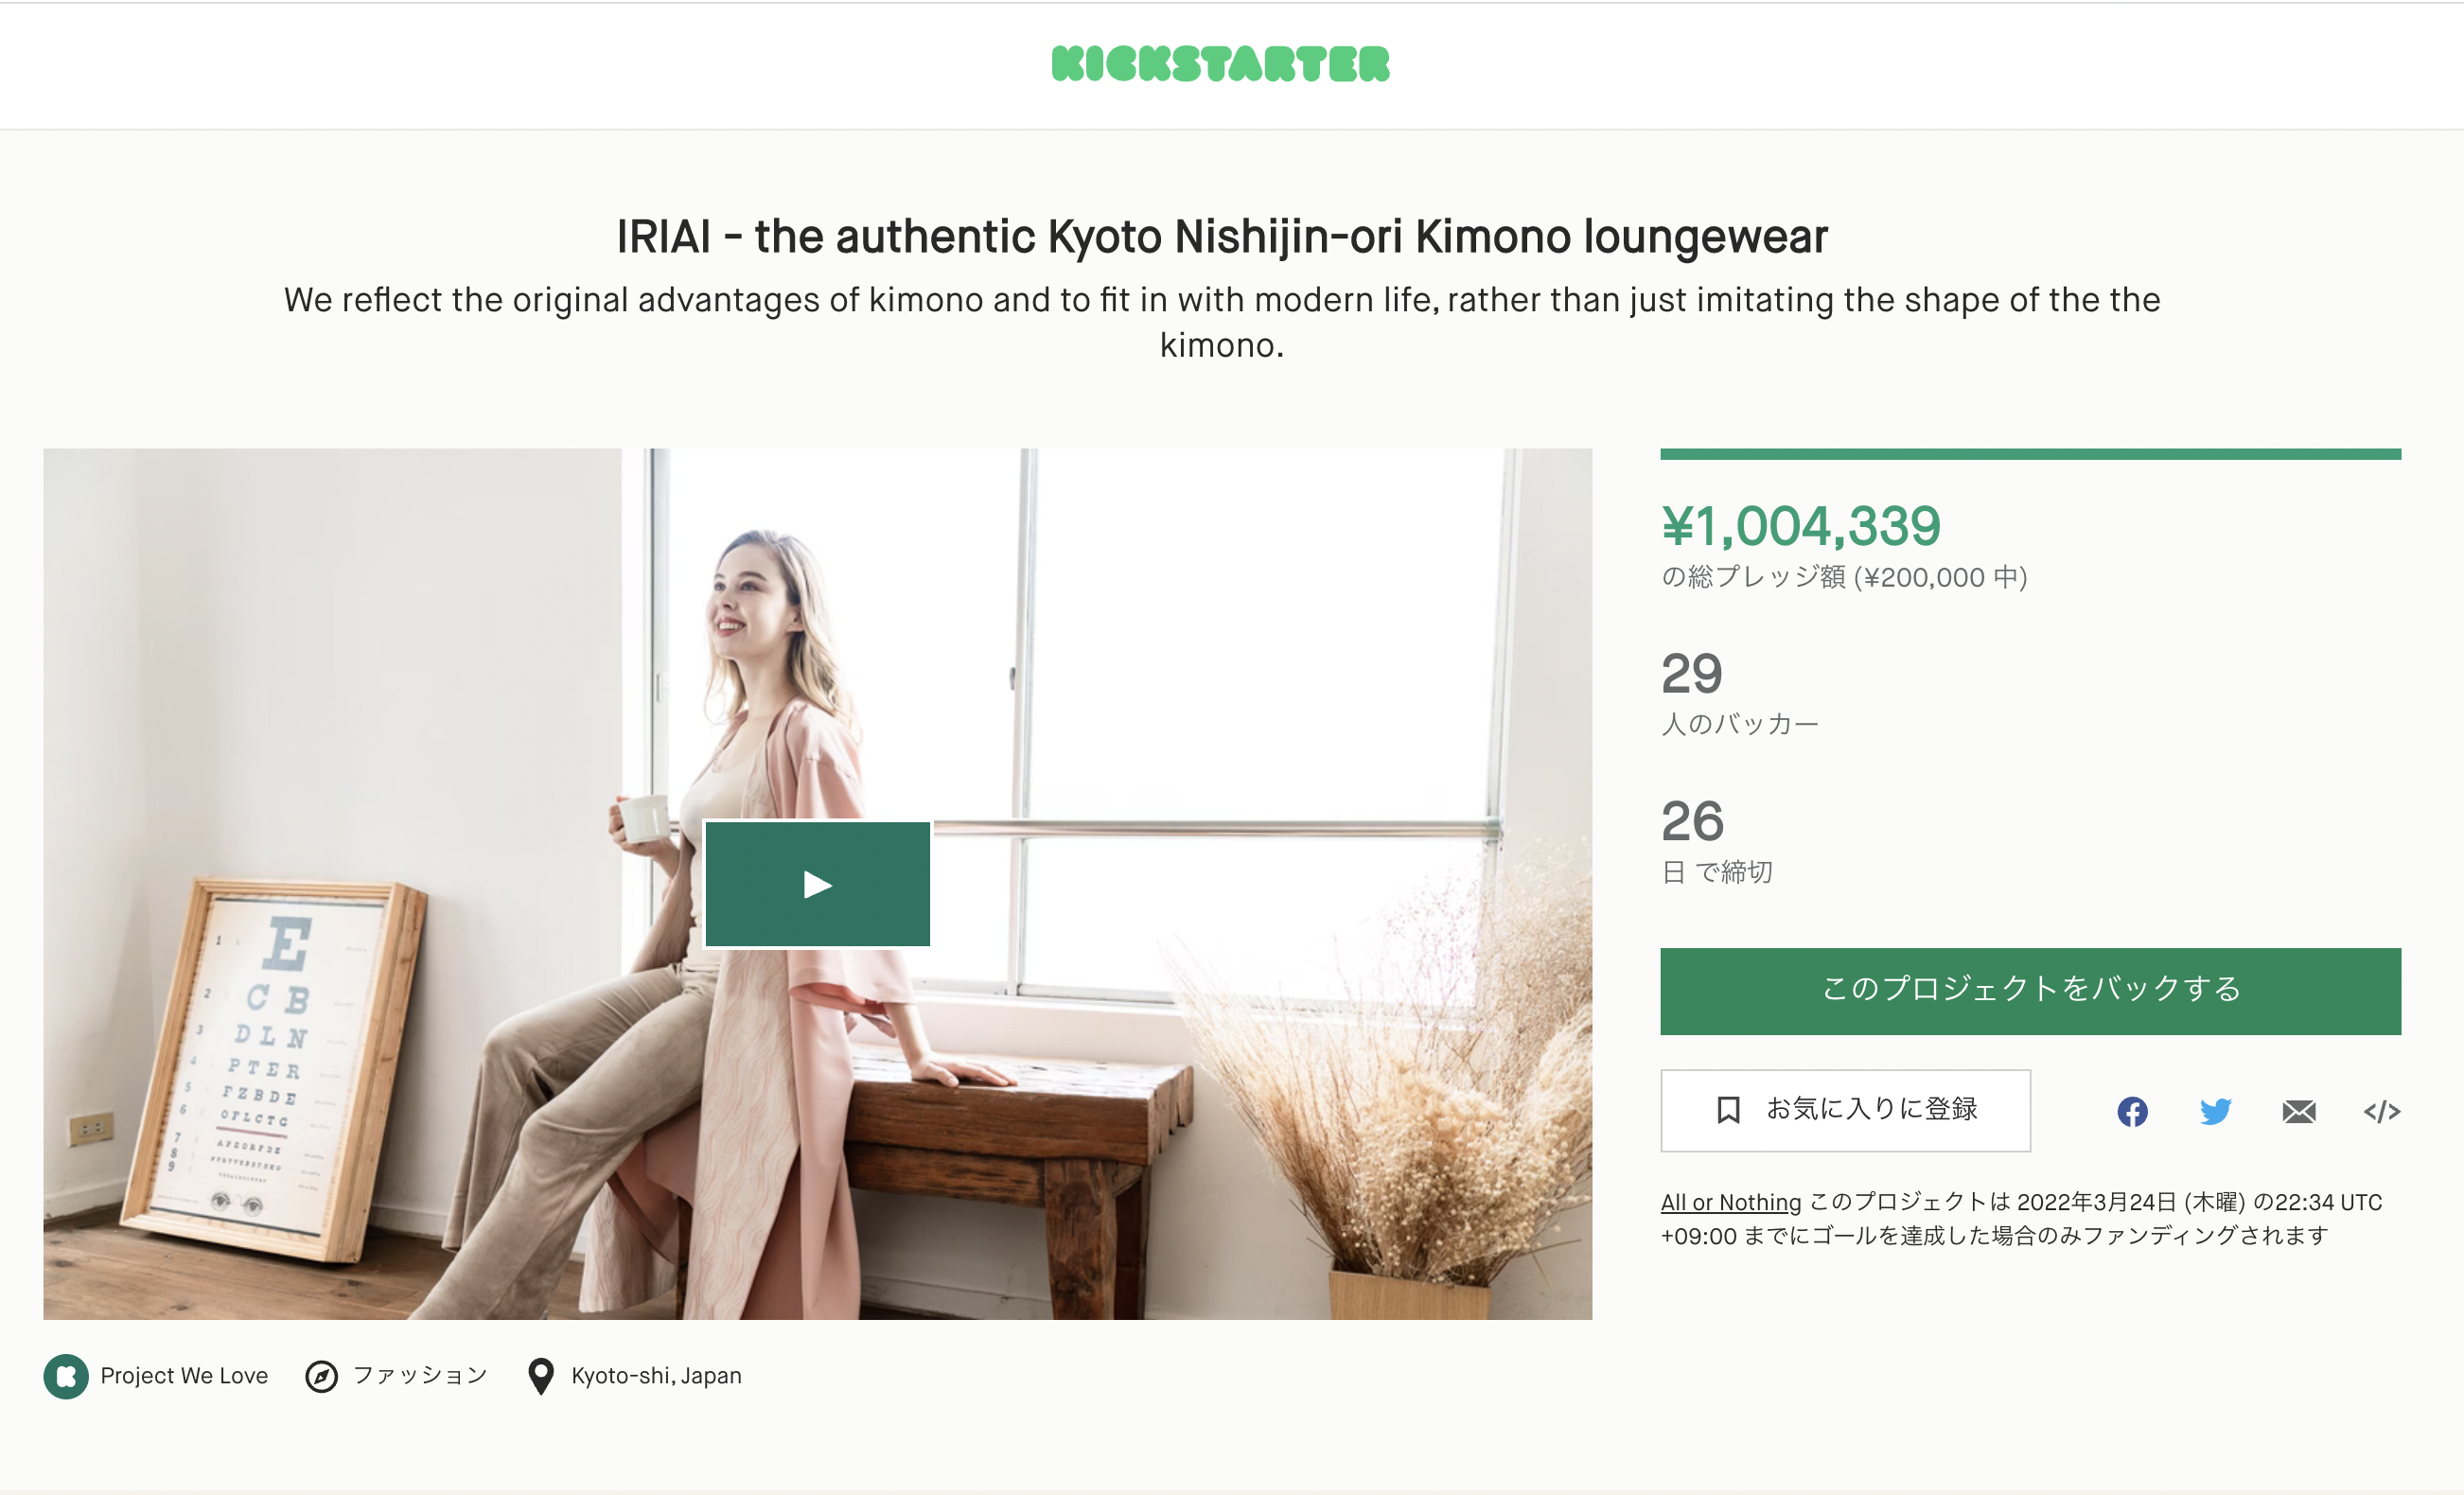Click the 29 backers count

[1692, 673]
